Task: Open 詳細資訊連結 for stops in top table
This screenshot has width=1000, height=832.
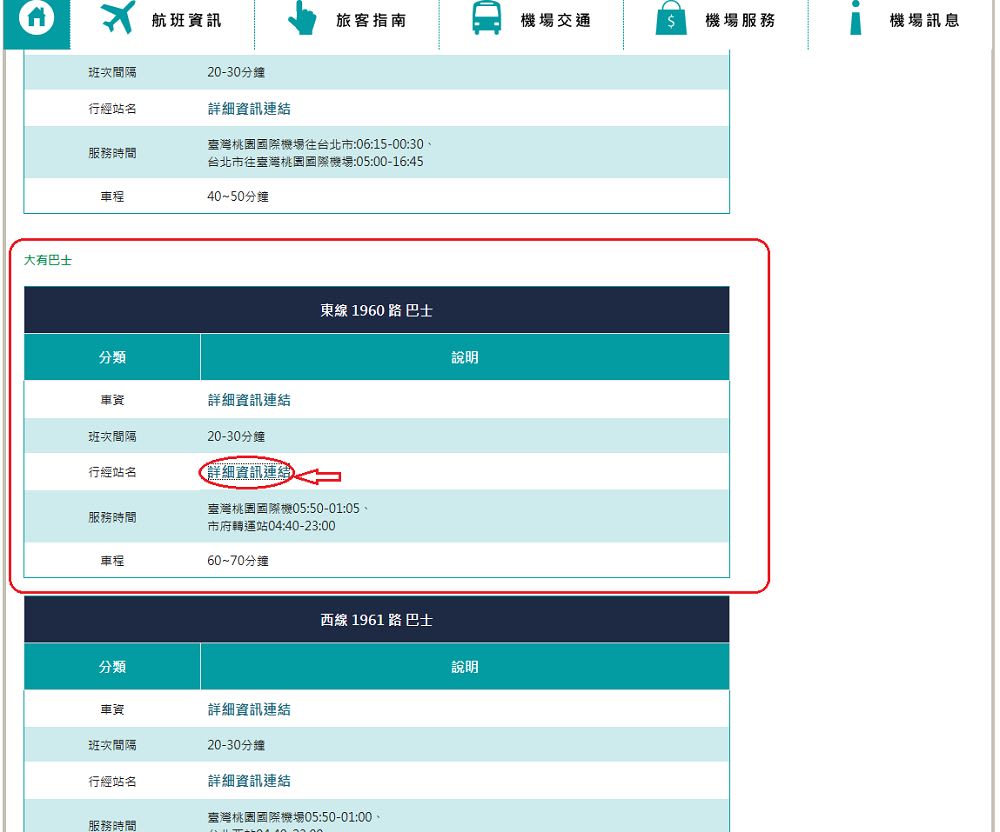Action: [249, 109]
